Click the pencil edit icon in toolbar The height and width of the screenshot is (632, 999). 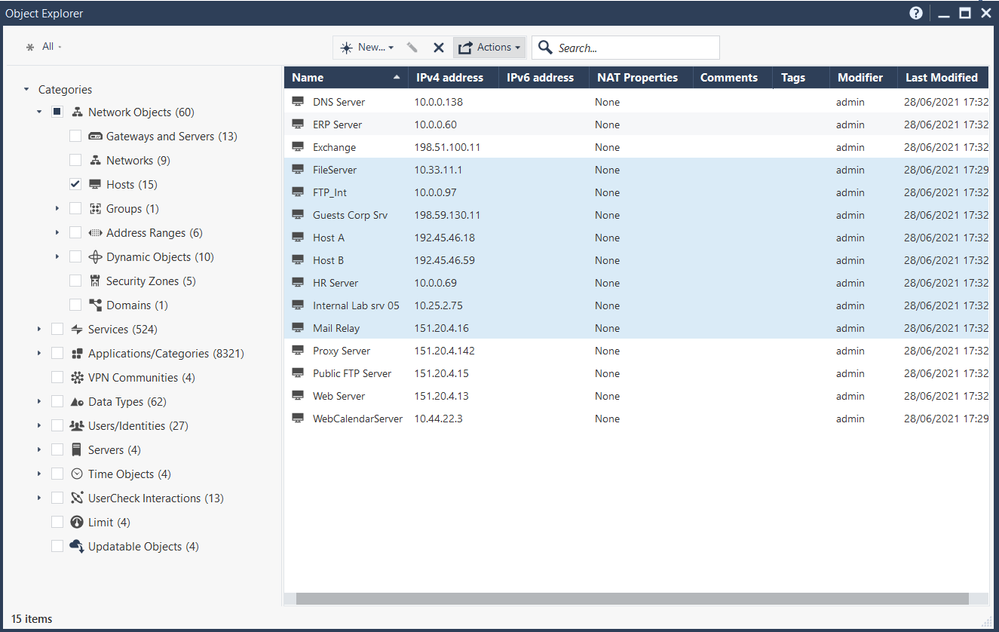[412, 47]
